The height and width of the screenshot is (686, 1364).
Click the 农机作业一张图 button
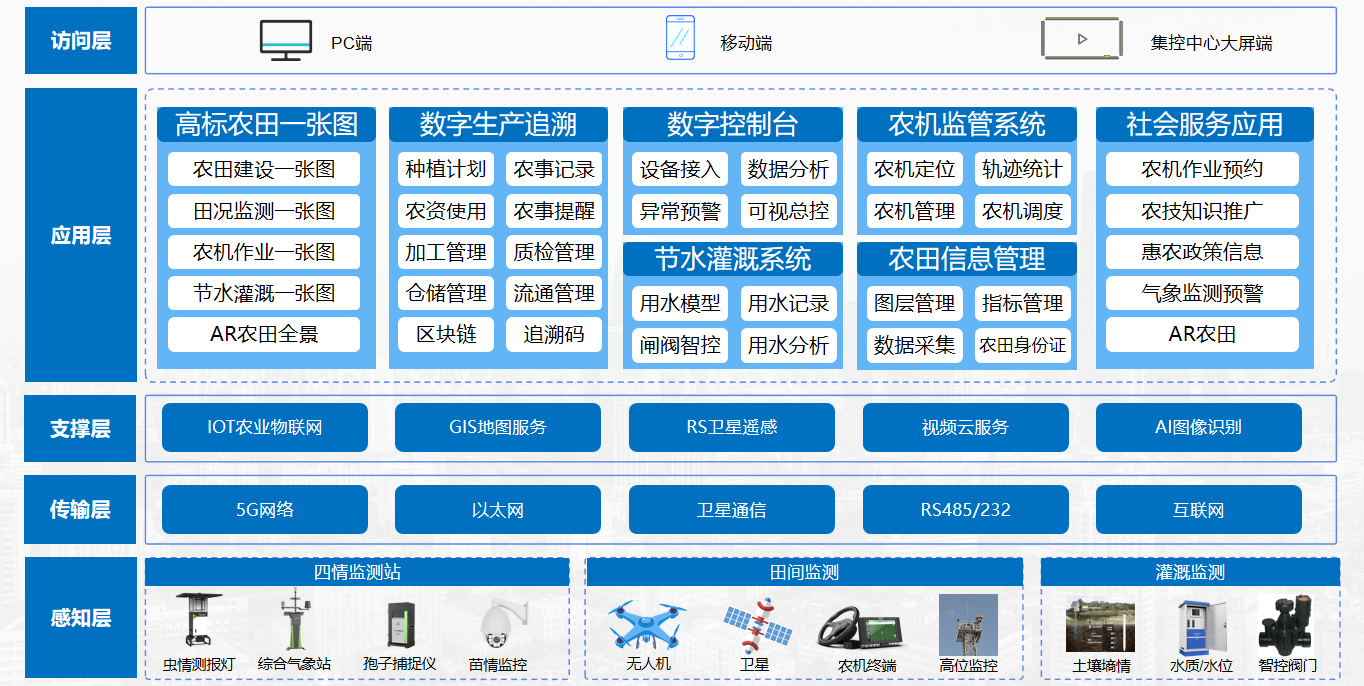tap(264, 252)
